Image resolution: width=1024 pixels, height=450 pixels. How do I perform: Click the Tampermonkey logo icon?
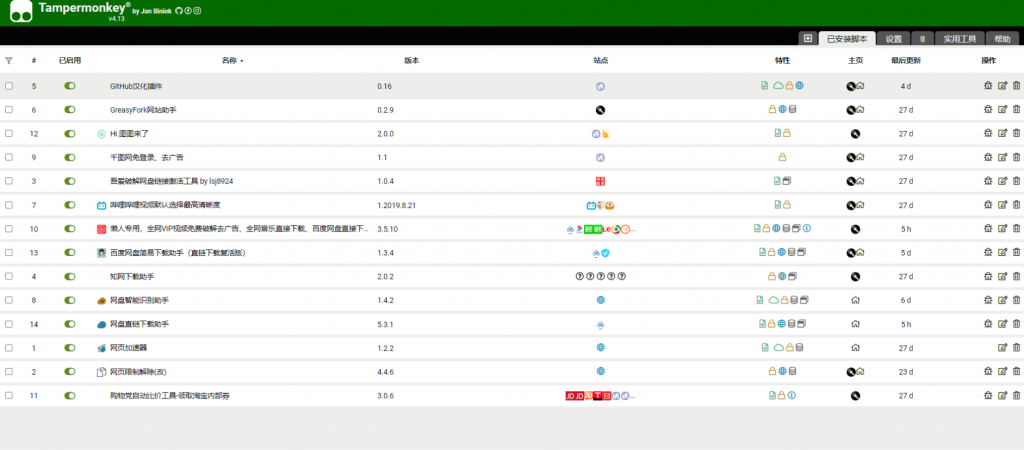coord(21,11)
